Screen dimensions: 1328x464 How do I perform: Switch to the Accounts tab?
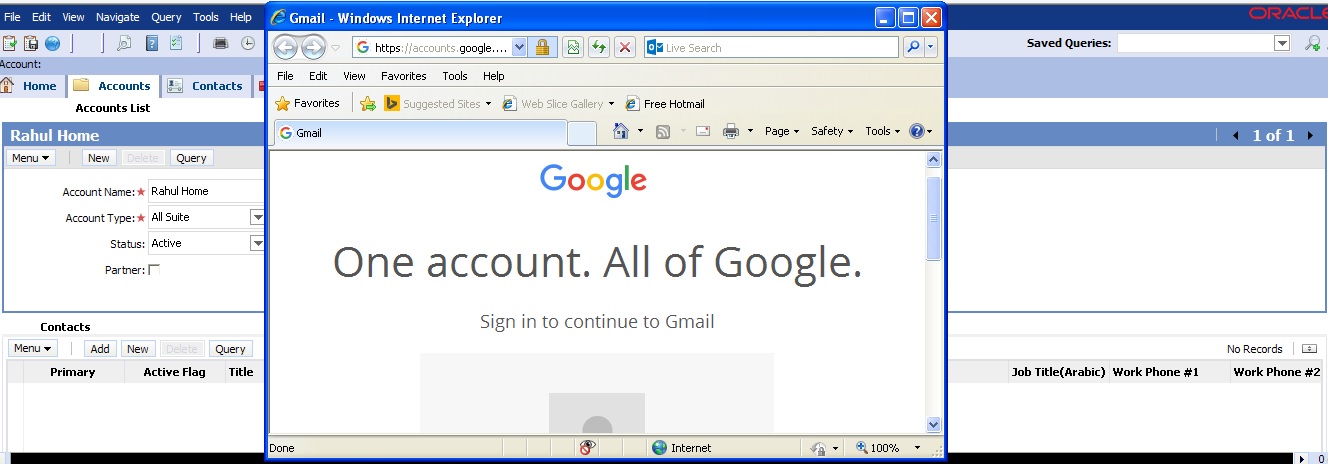(x=112, y=86)
